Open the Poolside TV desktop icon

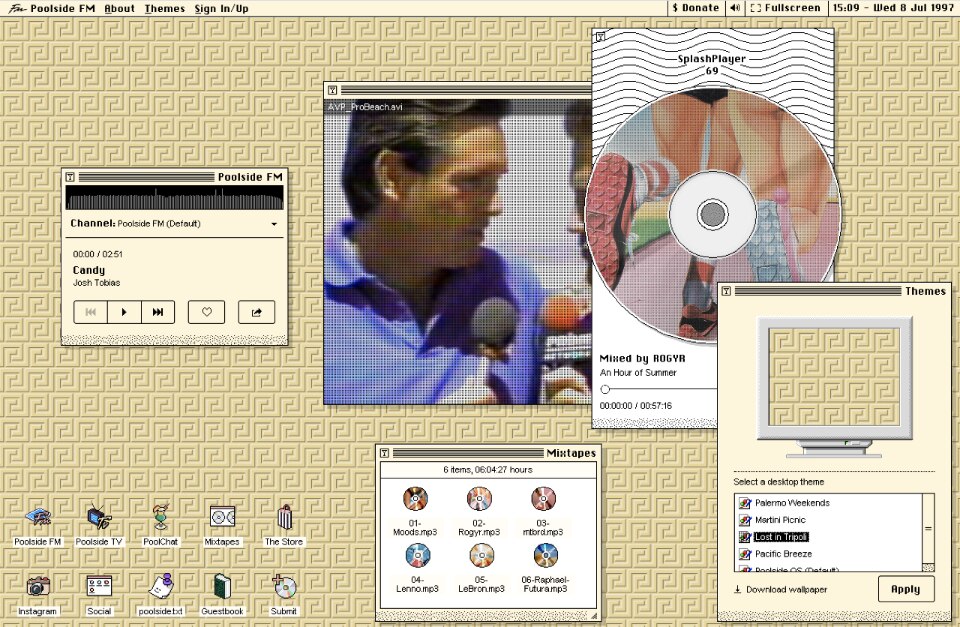(99, 517)
